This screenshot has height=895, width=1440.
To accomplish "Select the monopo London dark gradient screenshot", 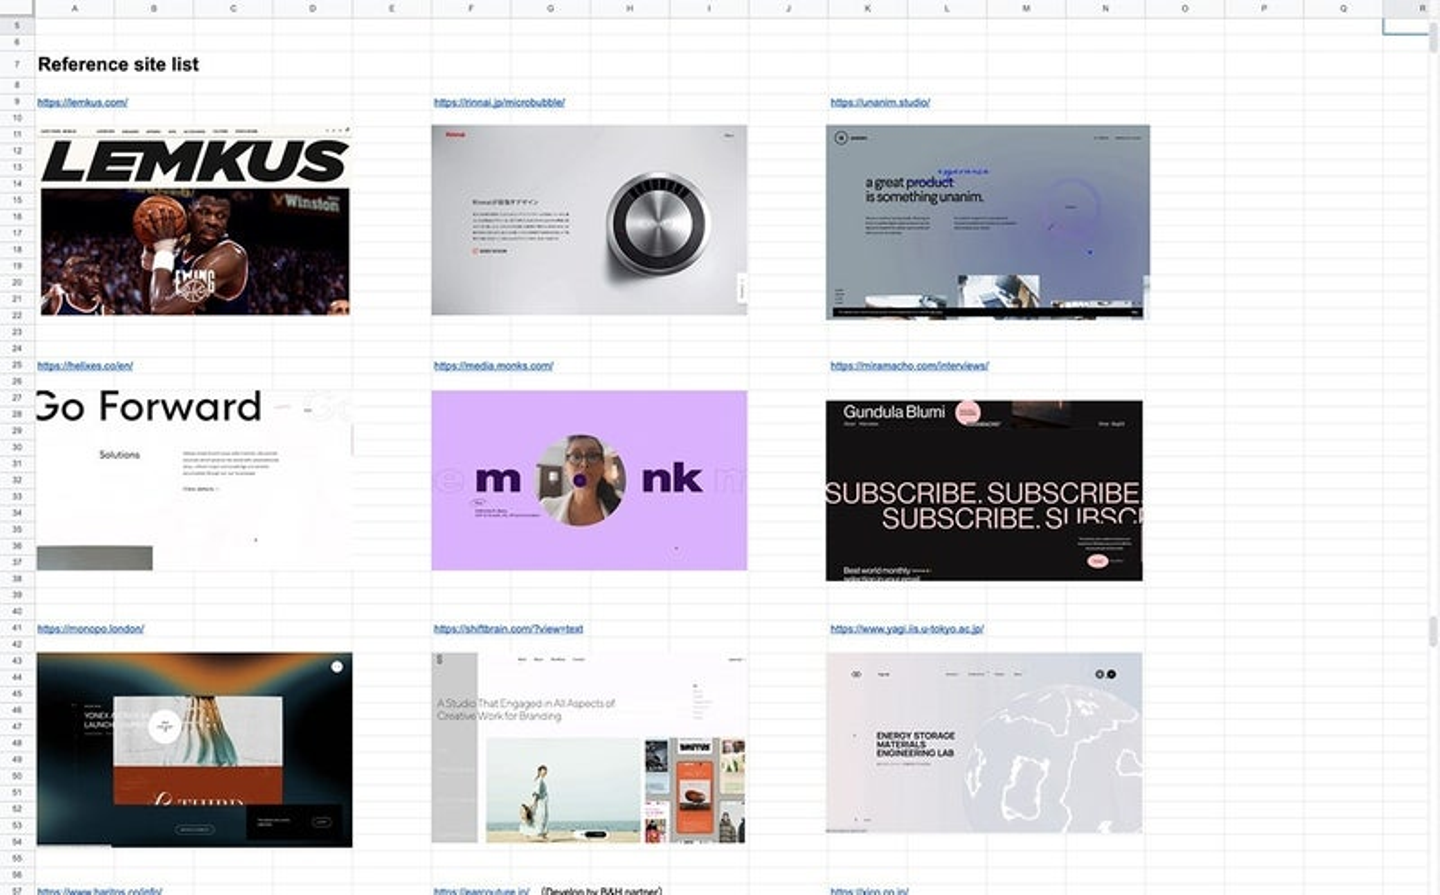I will [195, 750].
